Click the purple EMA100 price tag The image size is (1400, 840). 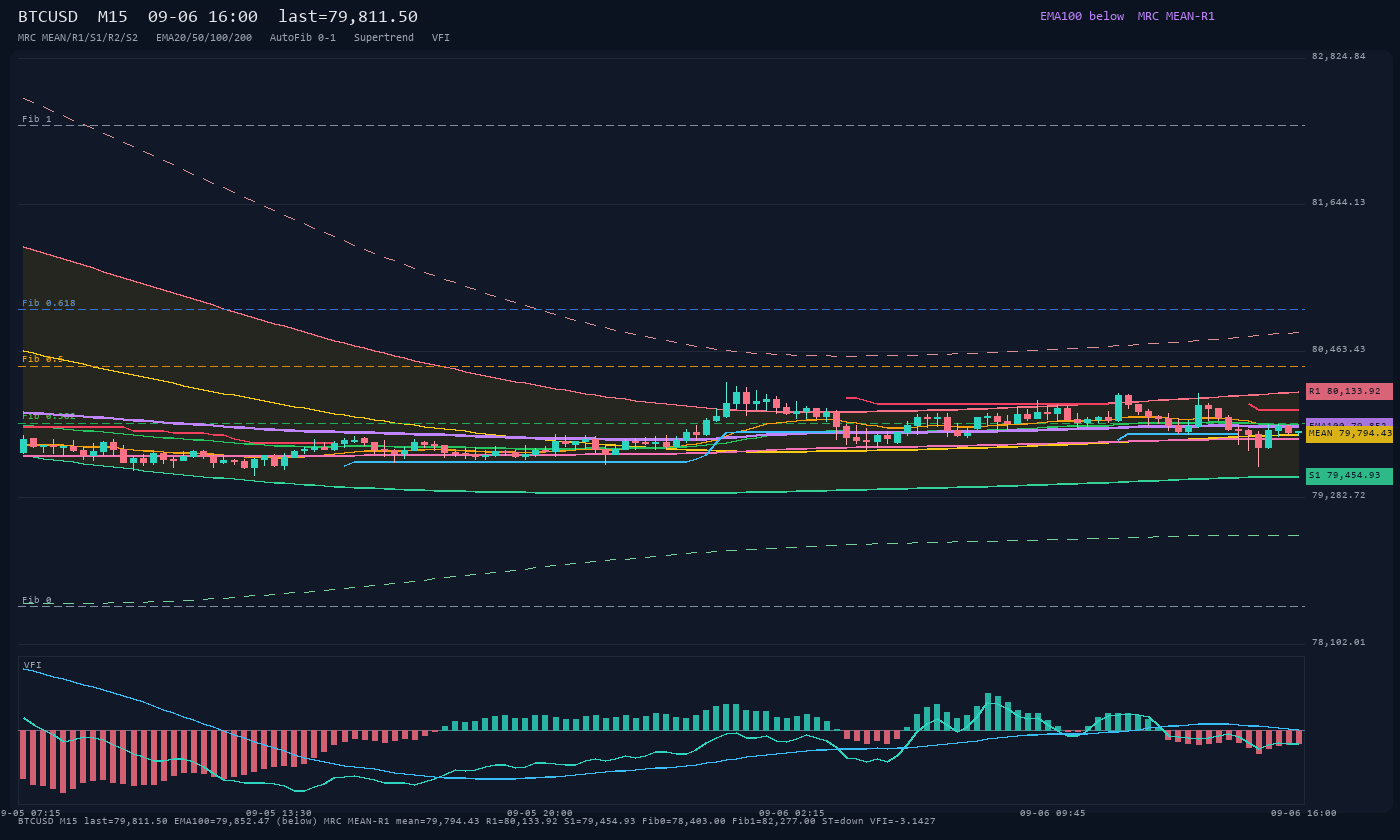[x=1349, y=422]
